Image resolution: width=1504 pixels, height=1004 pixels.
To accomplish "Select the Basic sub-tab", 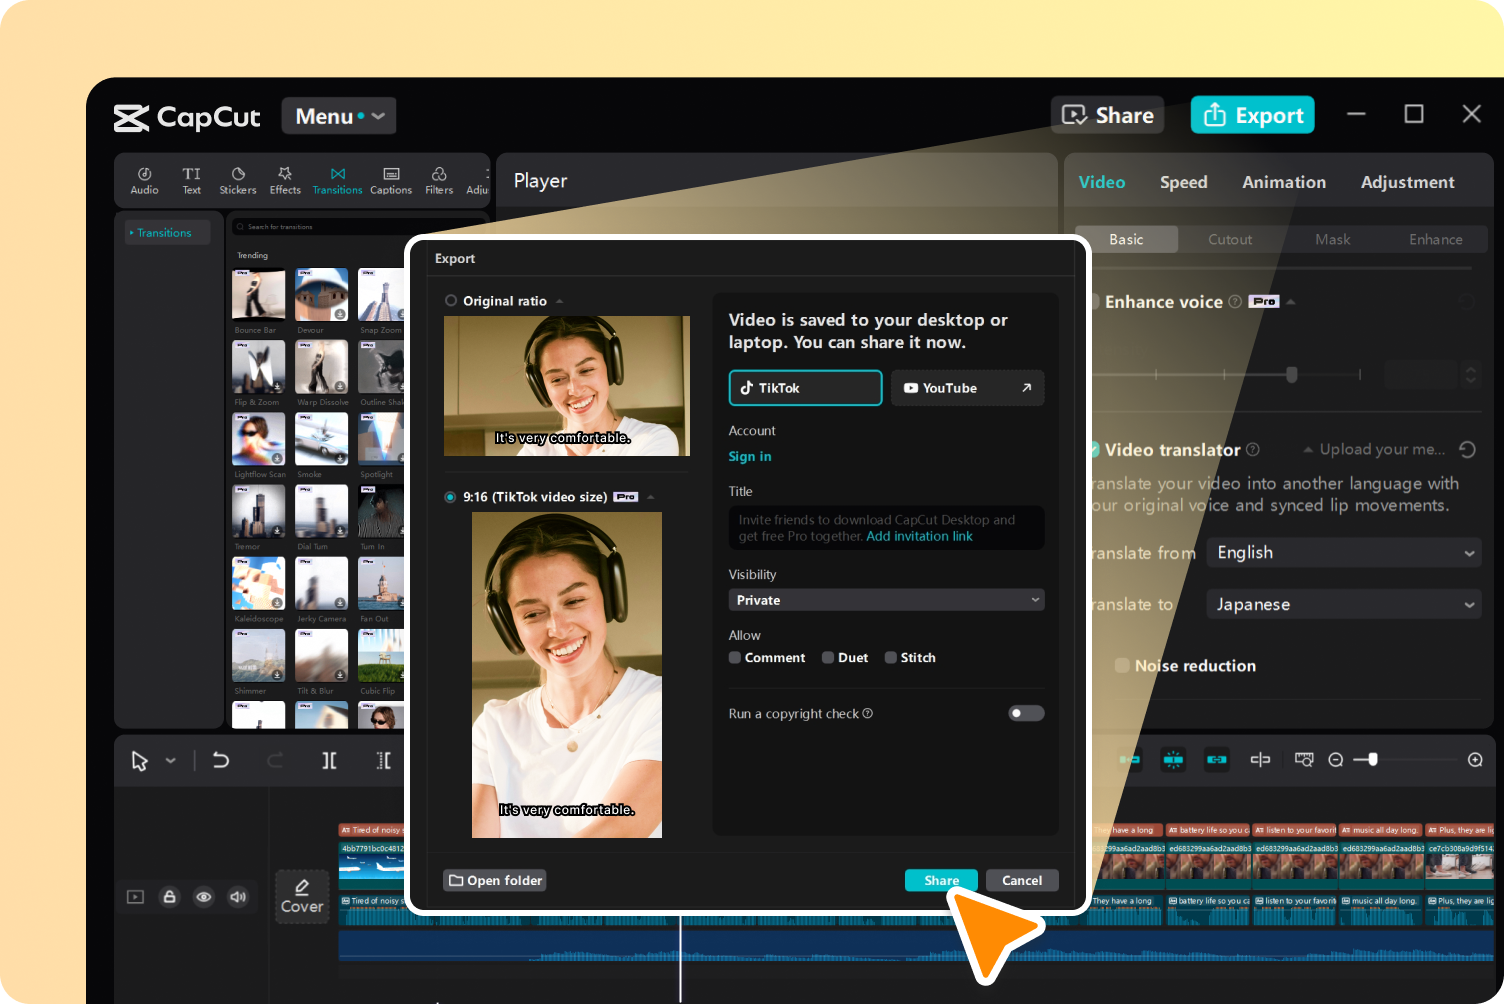I will (1126, 239).
